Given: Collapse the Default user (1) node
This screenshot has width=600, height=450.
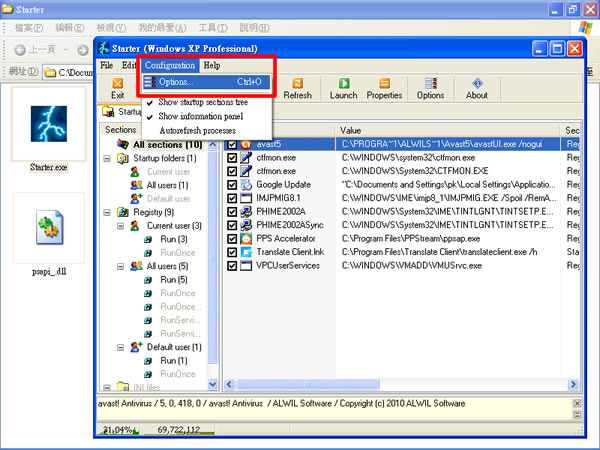Looking at the screenshot, I should (121, 347).
